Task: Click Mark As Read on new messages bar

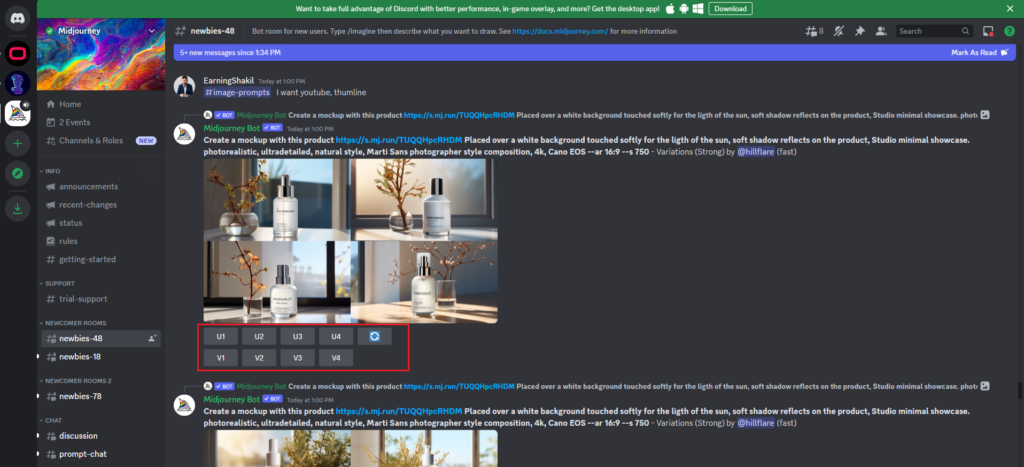Action: [979, 52]
